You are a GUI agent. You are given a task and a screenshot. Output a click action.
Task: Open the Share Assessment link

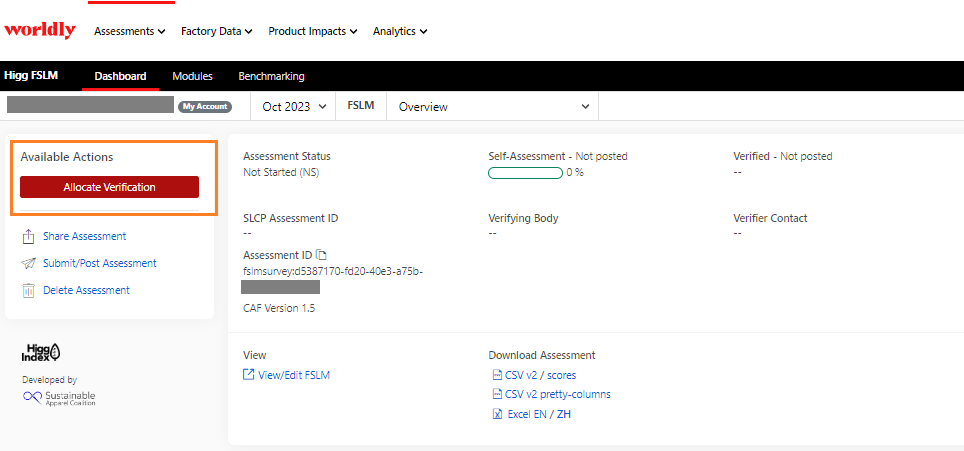84,237
